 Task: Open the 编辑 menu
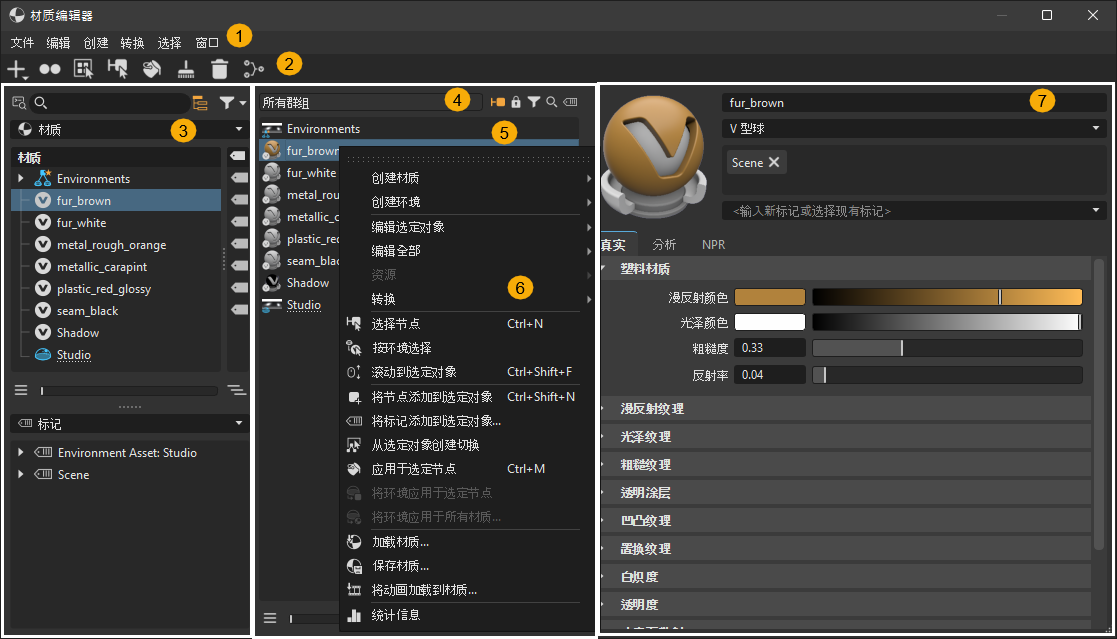tap(58, 43)
